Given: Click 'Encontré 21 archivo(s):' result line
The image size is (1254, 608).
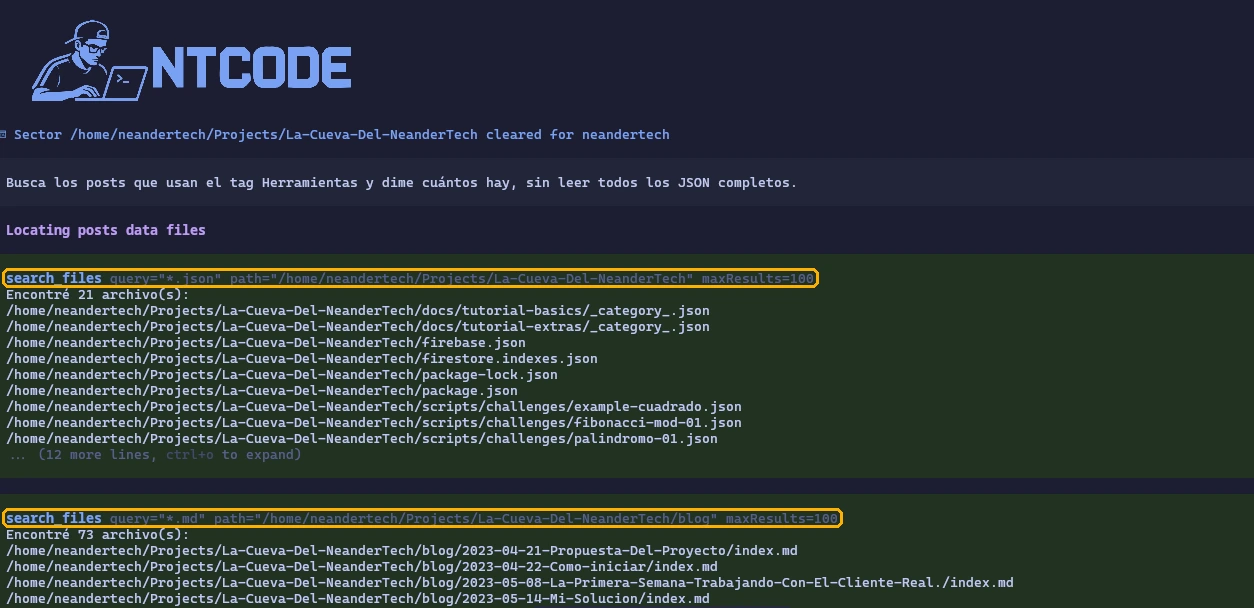Looking at the screenshot, I should click(98, 294).
